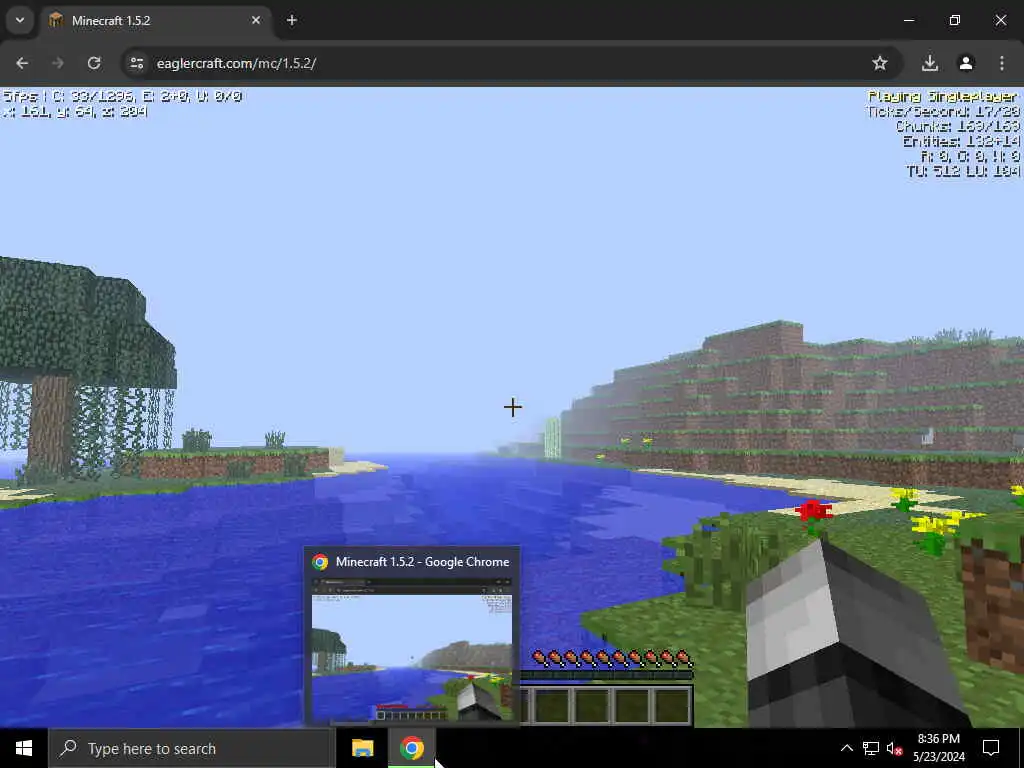Restore down the Chrome window
Screen dimensions: 1024x768
pyautogui.click(x=955, y=20)
